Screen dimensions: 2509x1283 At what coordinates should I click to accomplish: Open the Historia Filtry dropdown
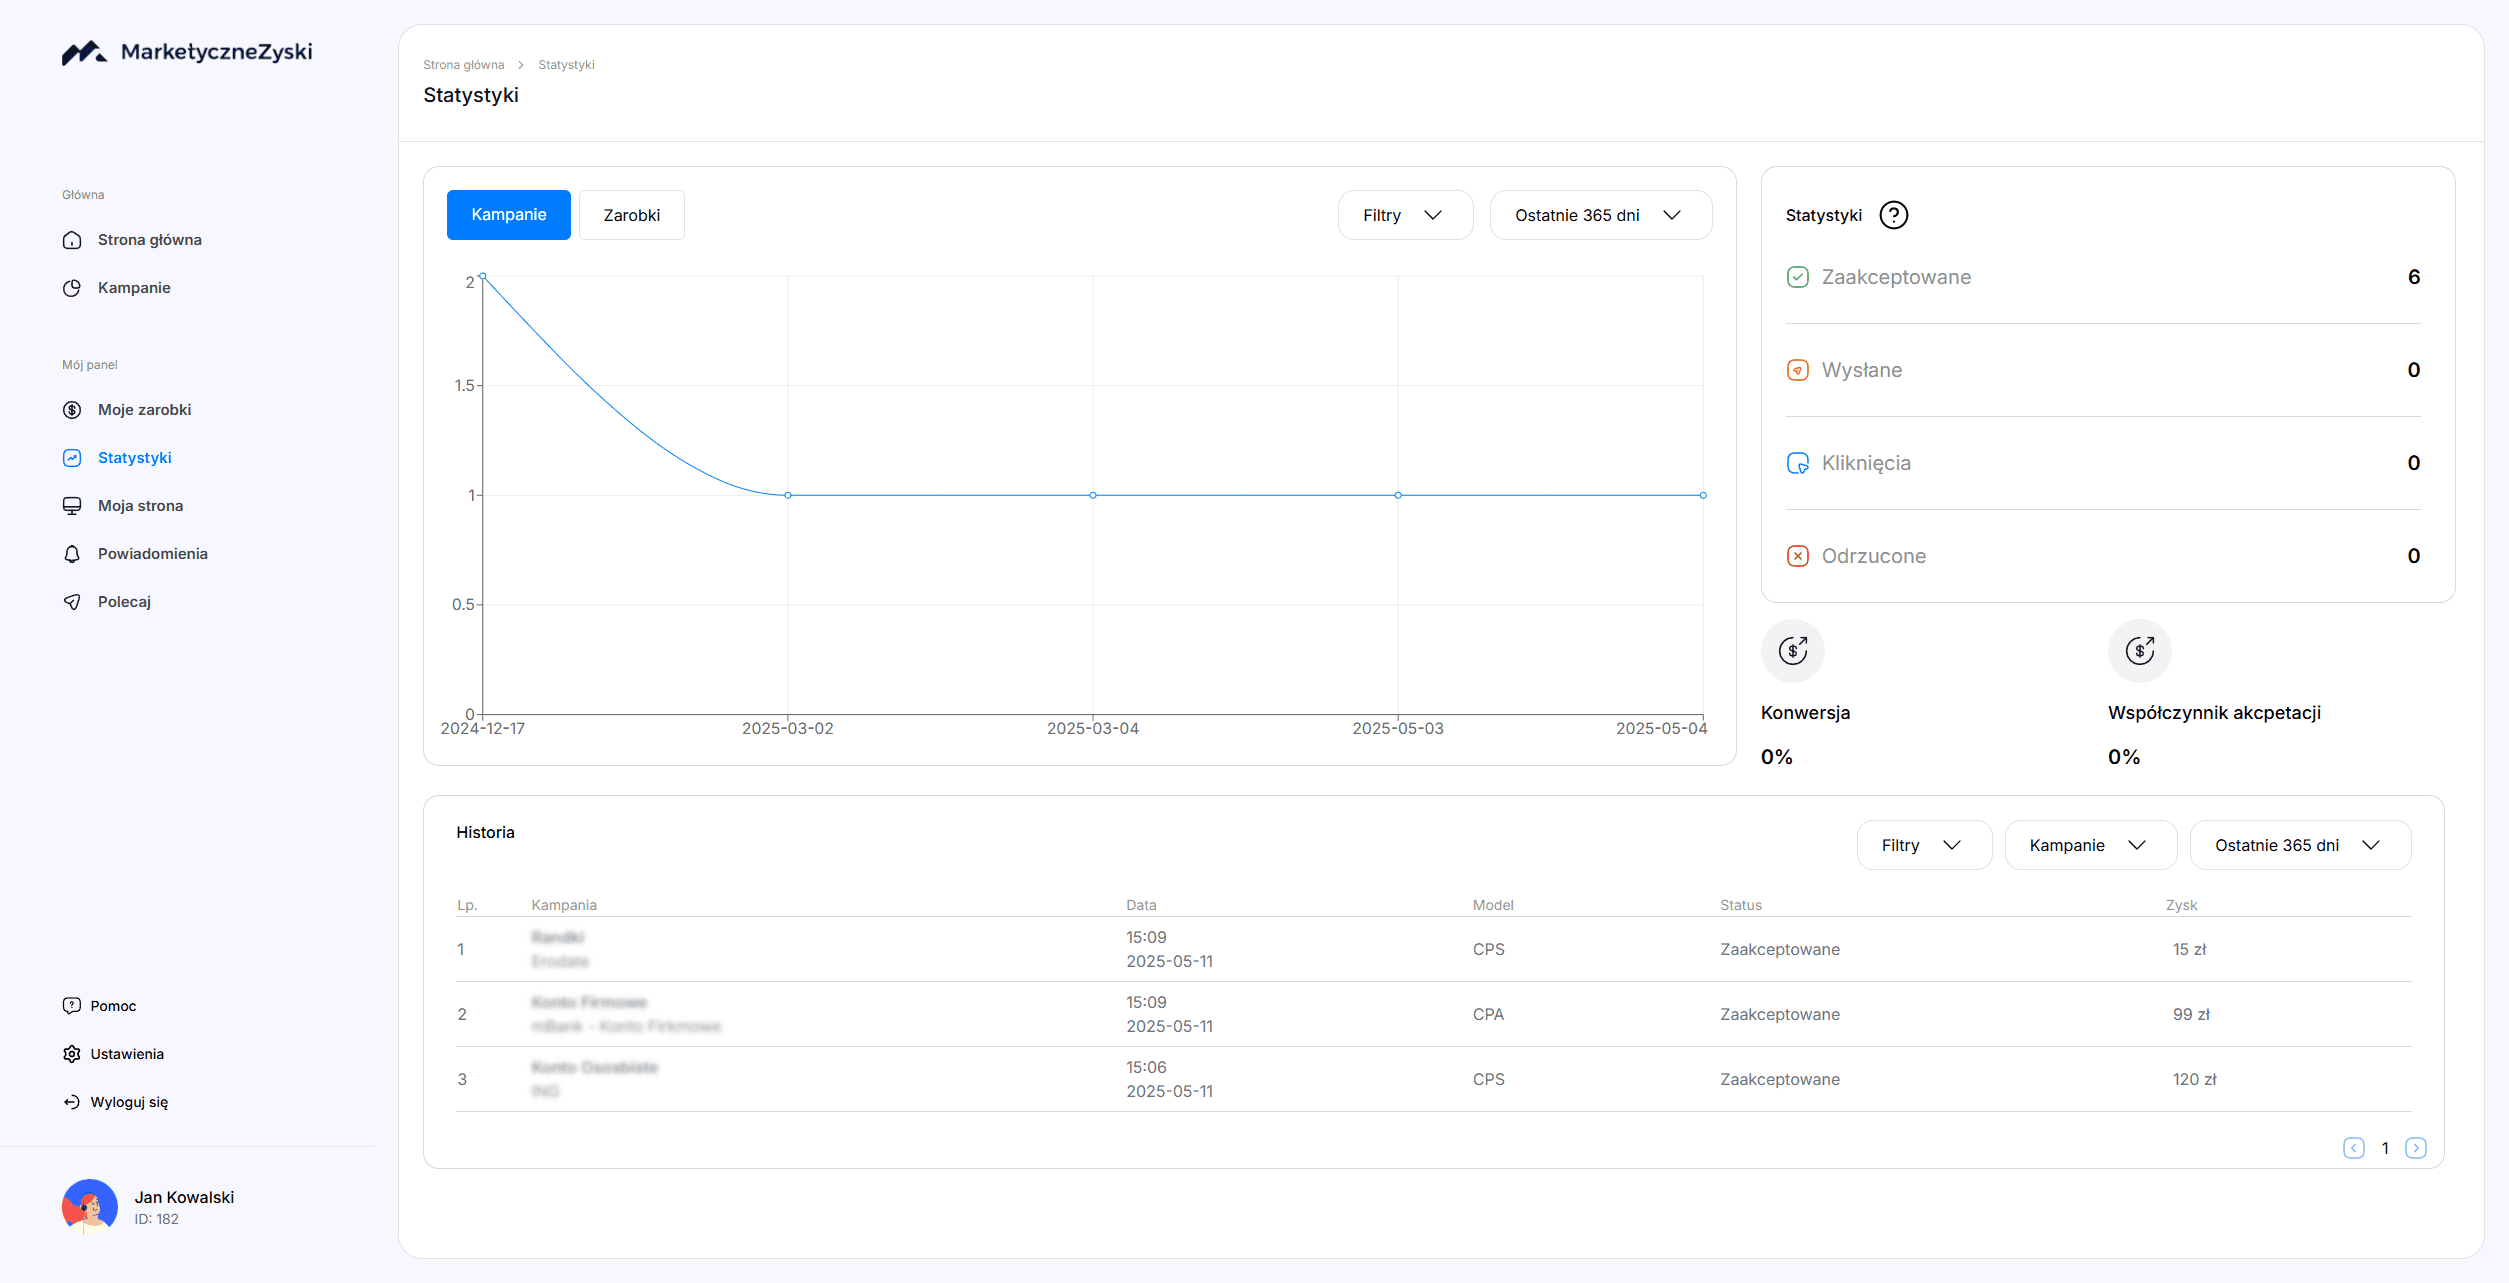pos(1922,845)
